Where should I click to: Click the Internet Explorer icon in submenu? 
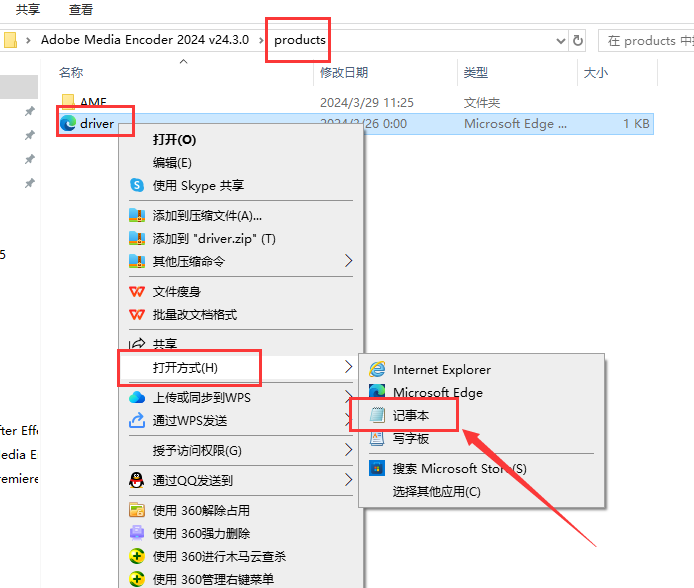point(377,369)
